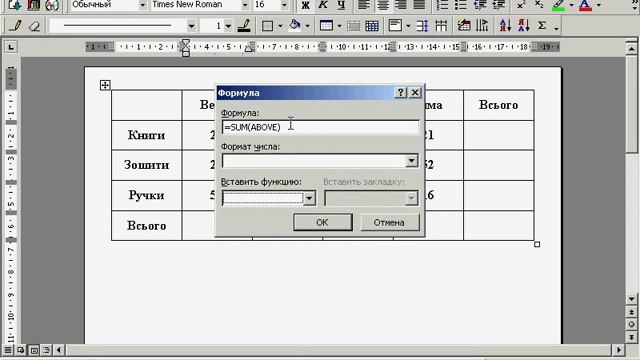Click the table move handle icon
Image resolution: width=640 pixels, height=360 pixels.
click(105, 85)
